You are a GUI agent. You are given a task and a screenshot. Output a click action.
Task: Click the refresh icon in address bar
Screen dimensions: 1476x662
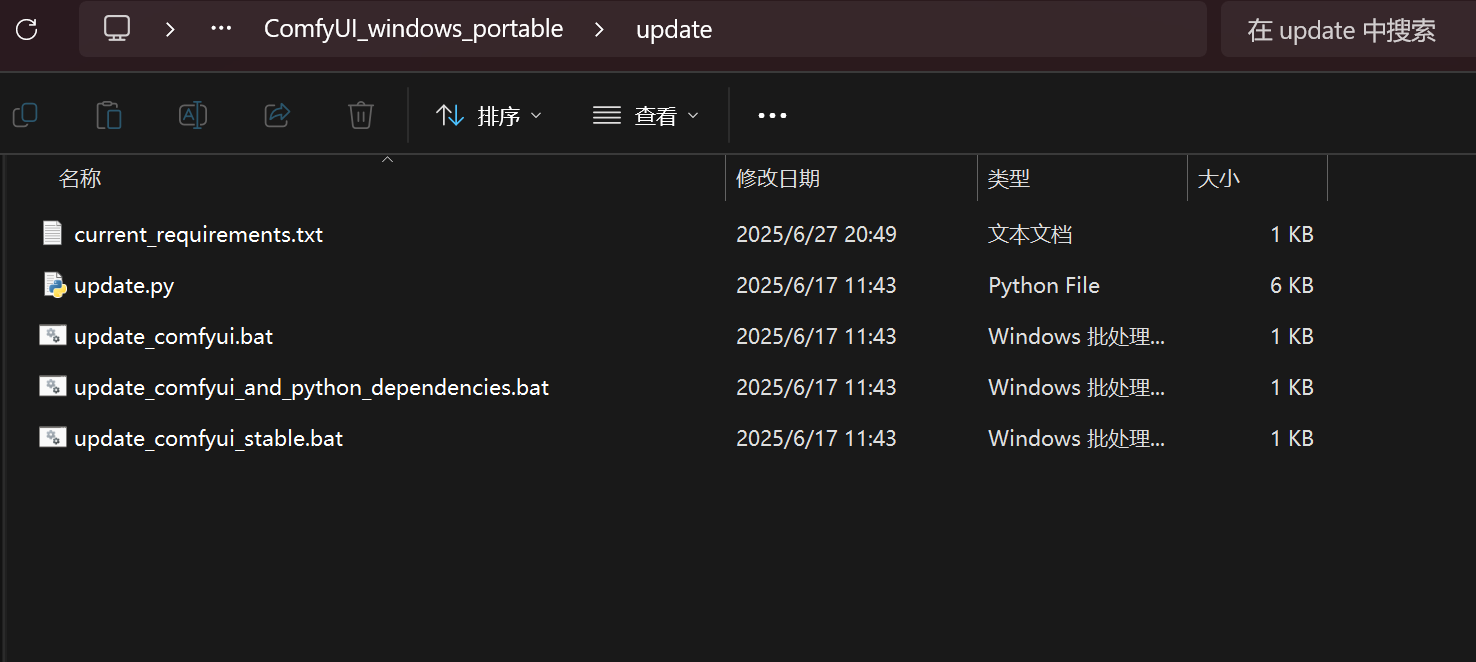pyautogui.click(x=27, y=29)
